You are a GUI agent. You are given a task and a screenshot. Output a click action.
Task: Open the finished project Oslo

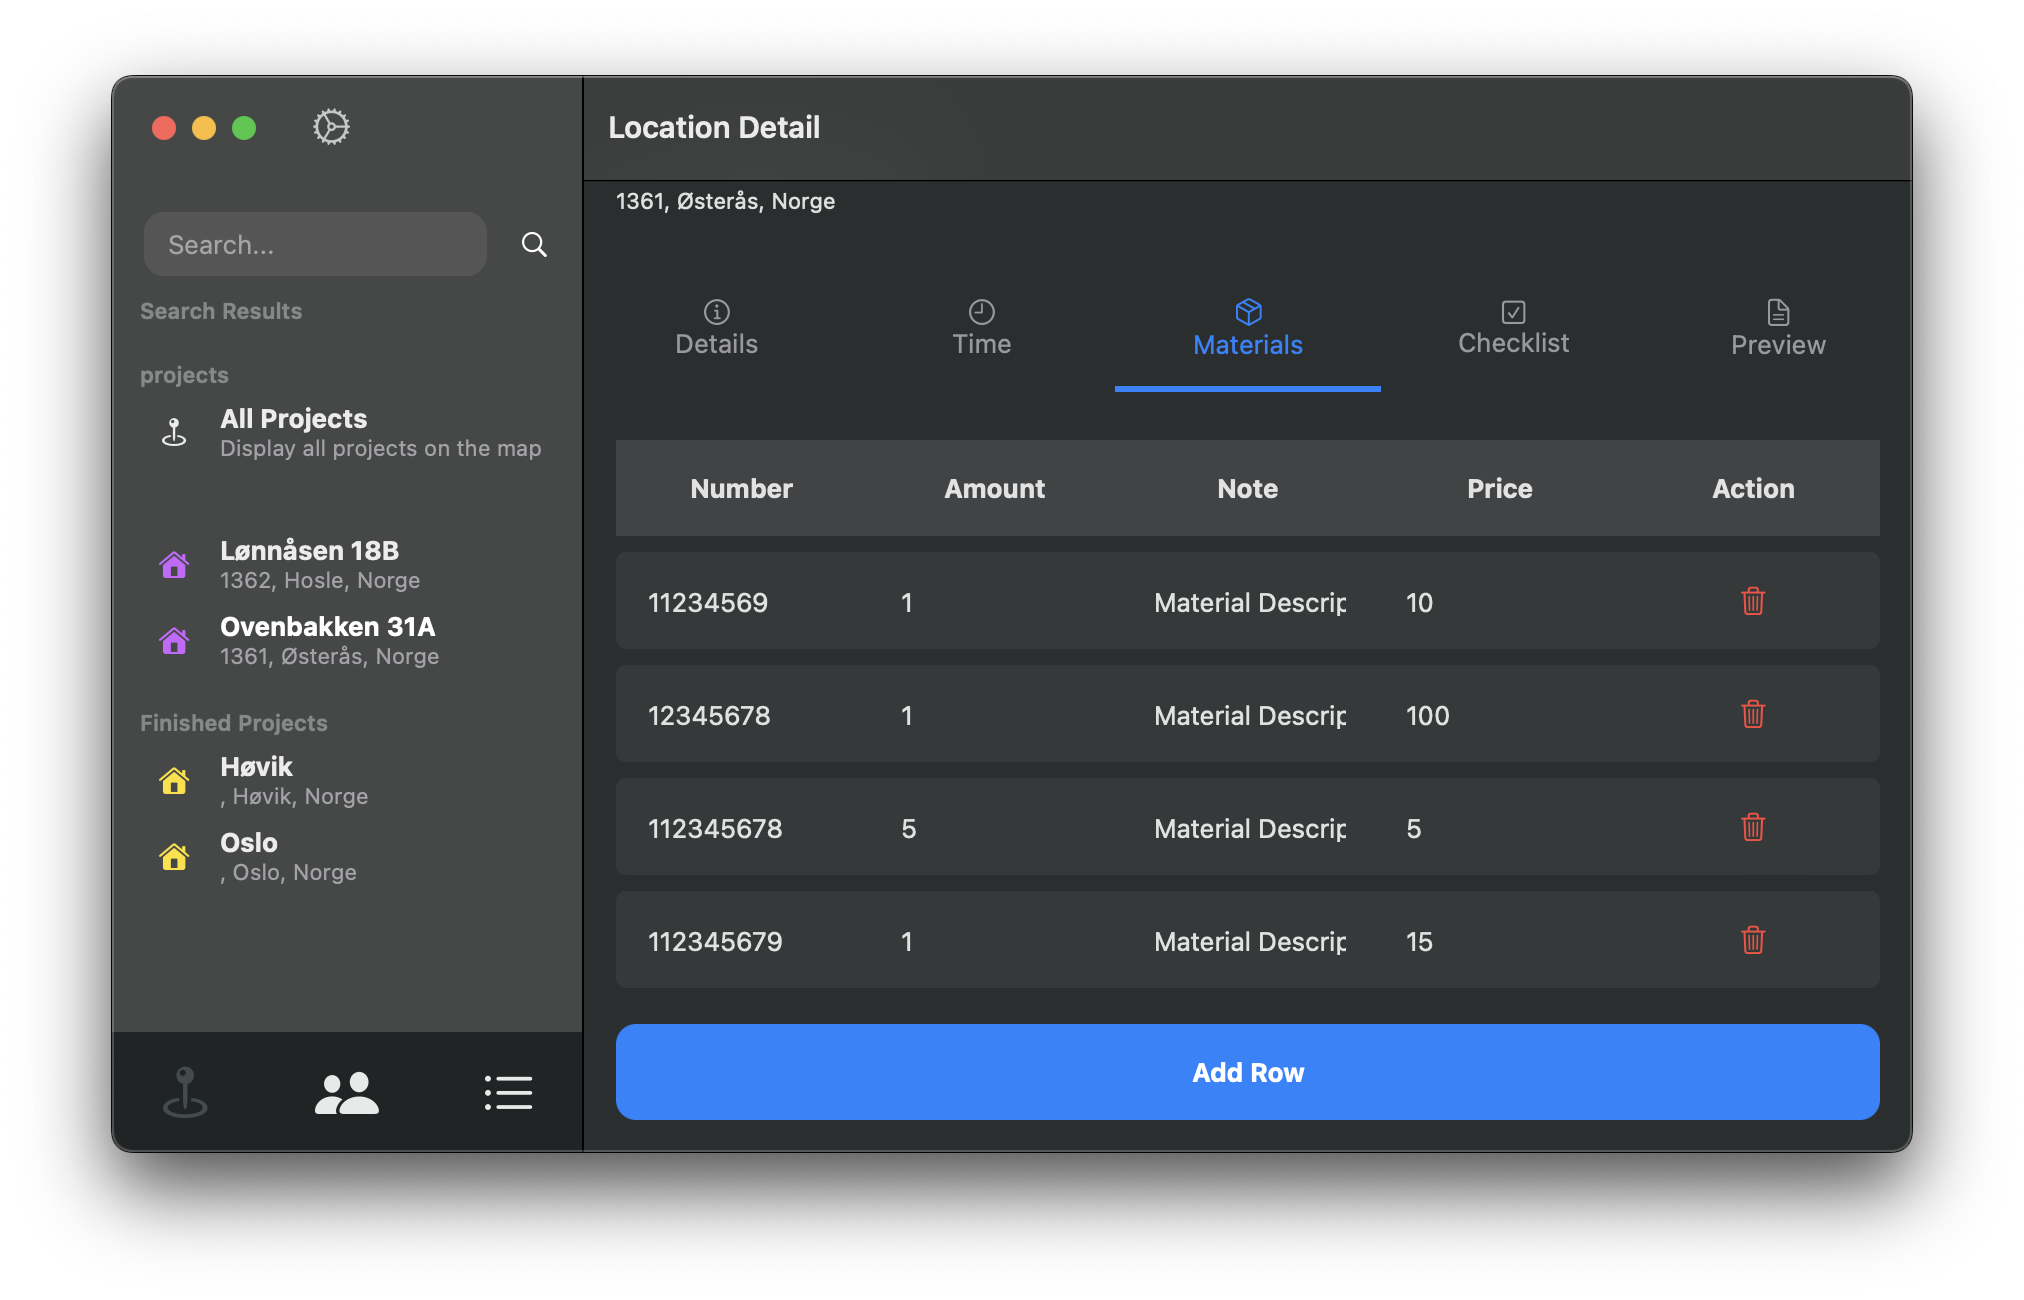(x=347, y=857)
